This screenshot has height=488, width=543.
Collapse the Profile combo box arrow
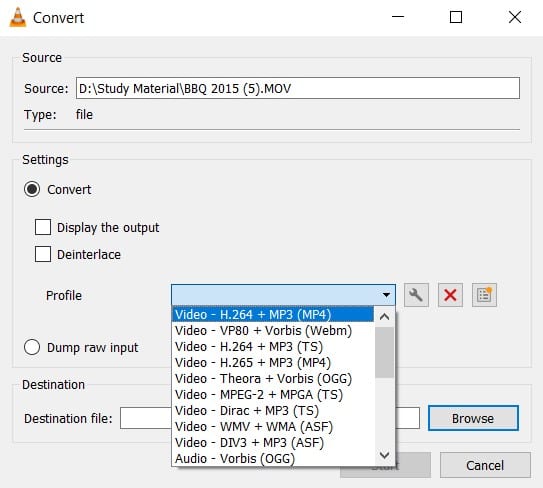coord(386,295)
